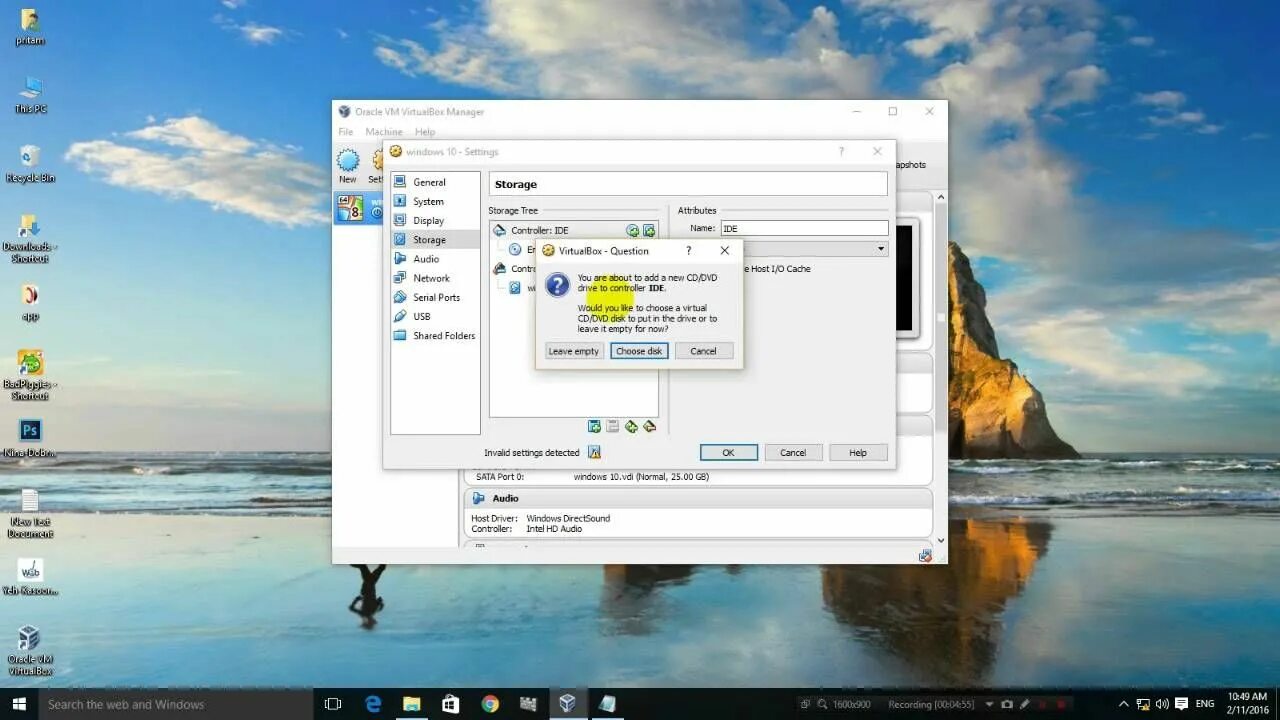Open the Downloads shortcut on desktop
The image size is (1280, 720).
pos(30,238)
